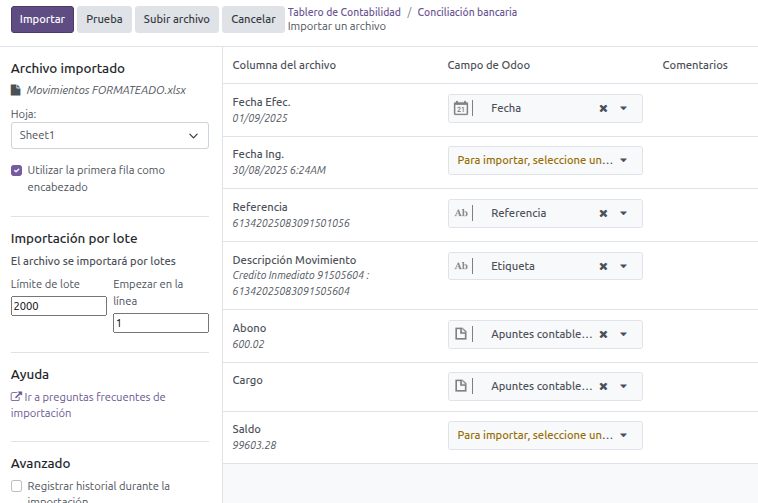Clear the Cargo row field mapping
This screenshot has height=503, width=758.
603,386
